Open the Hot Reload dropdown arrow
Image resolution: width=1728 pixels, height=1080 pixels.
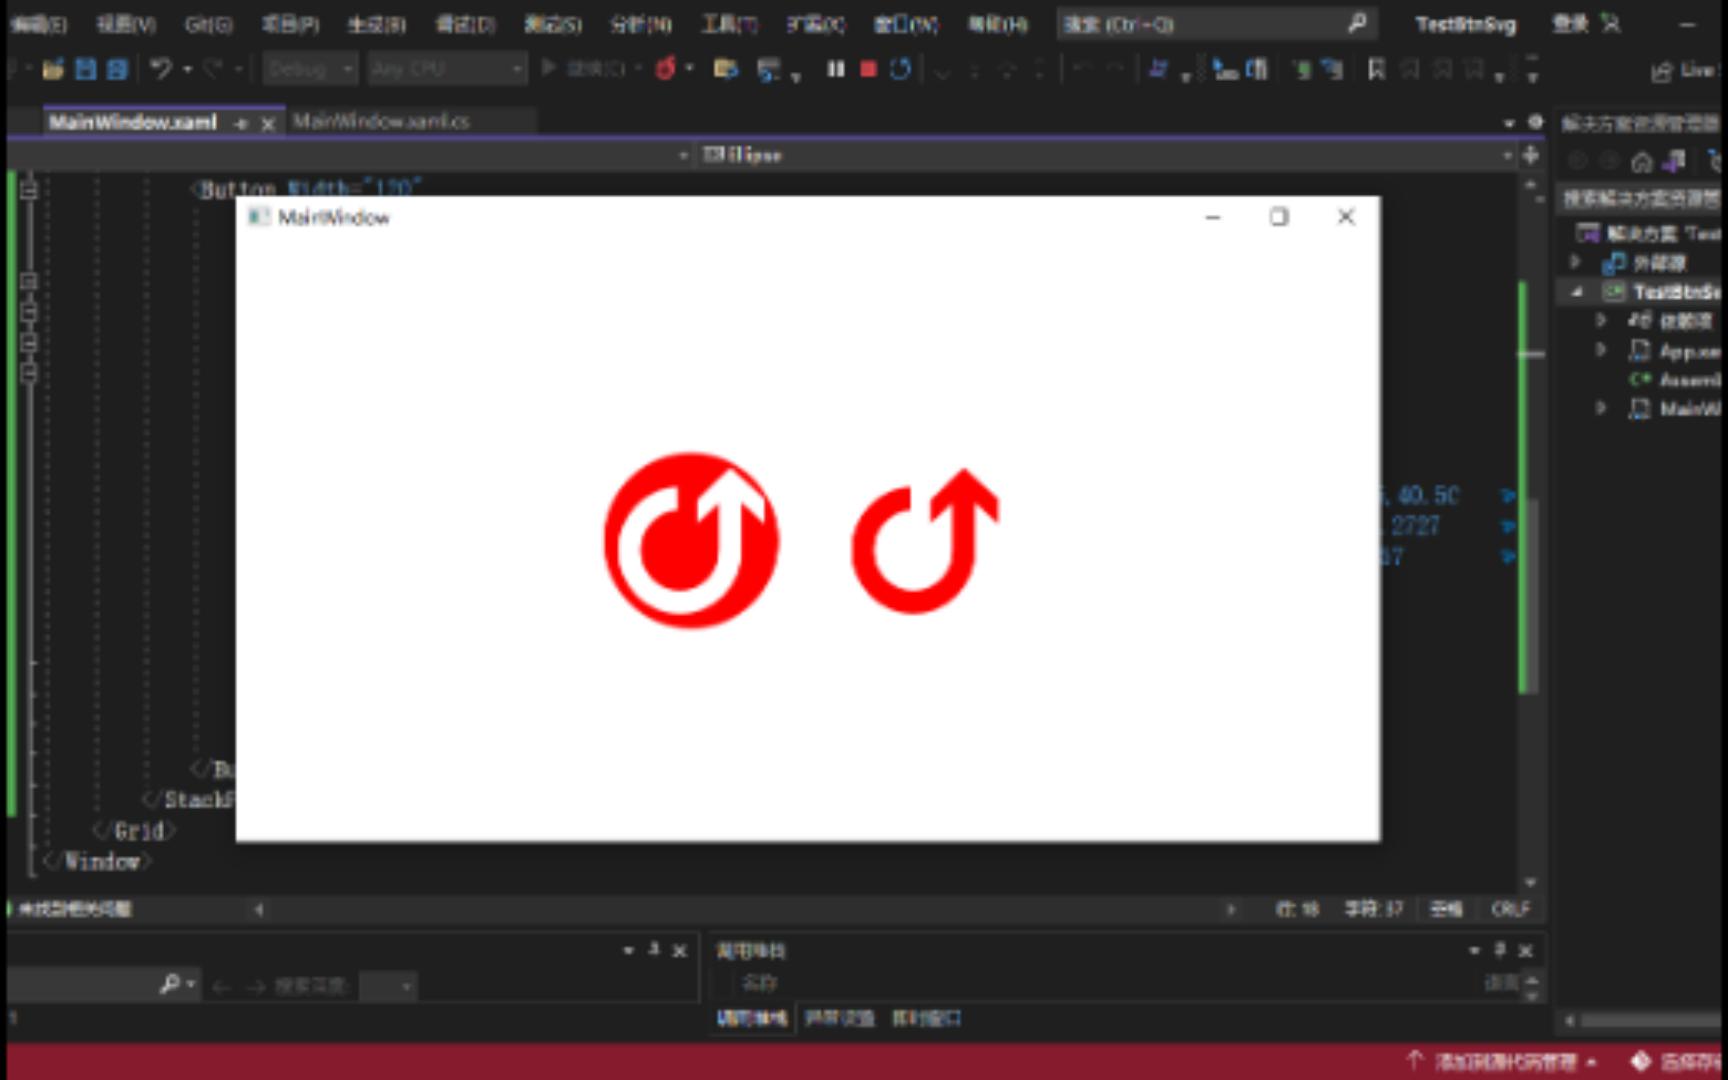pyautogui.click(x=689, y=69)
